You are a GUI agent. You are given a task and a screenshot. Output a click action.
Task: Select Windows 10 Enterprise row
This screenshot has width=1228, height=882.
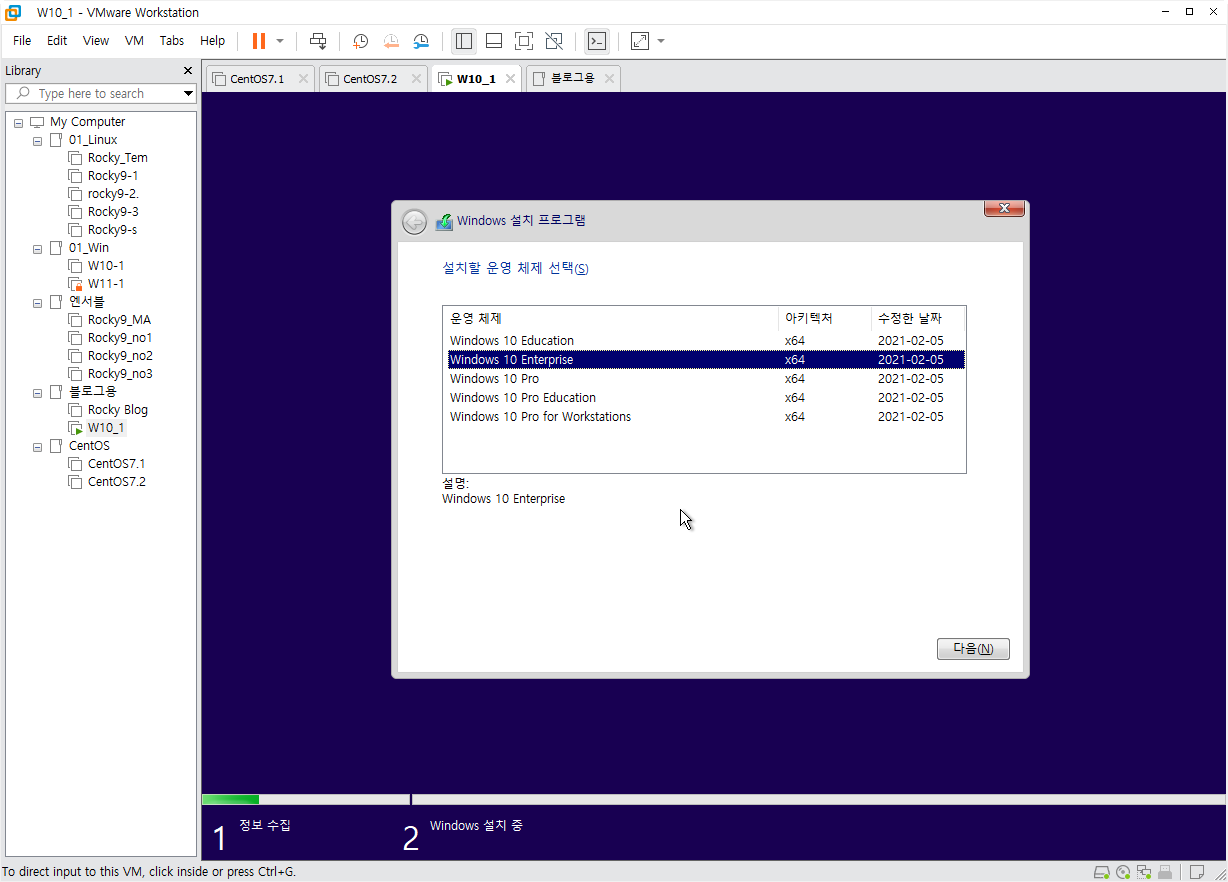(x=706, y=360)
